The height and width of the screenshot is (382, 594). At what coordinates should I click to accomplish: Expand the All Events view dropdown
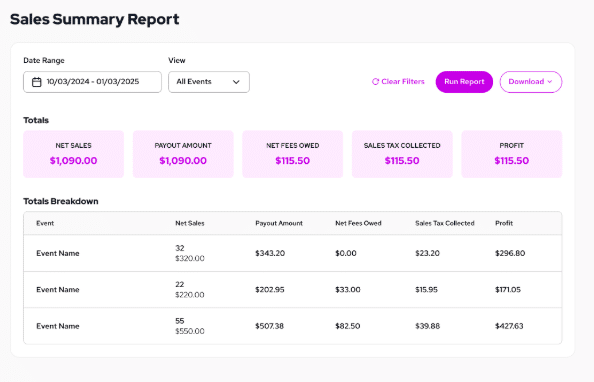(209, 82)
